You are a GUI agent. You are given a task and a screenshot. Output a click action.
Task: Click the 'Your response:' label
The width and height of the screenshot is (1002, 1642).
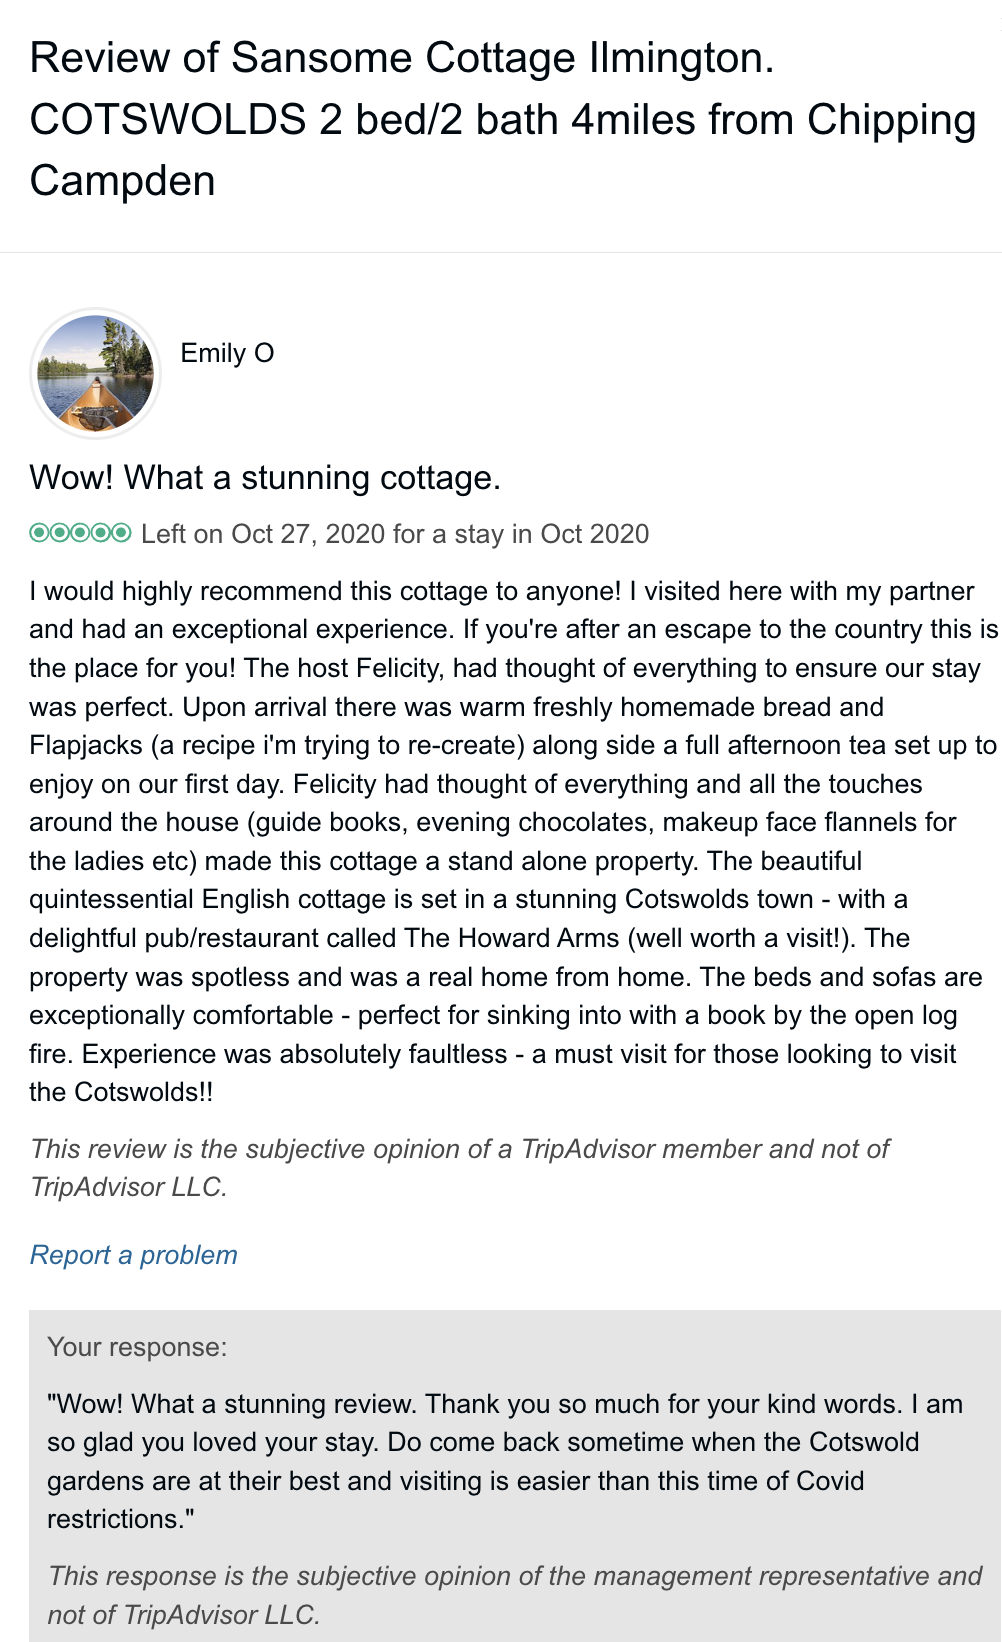pyautogui.click(x=137, y=1347)
